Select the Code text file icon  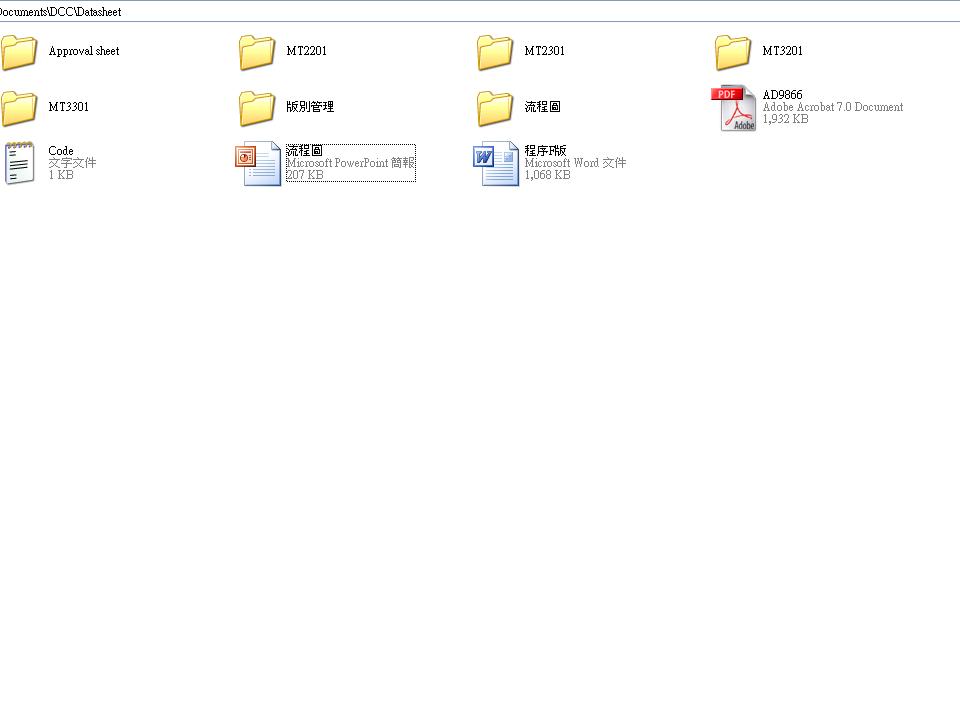coord(19,163)
